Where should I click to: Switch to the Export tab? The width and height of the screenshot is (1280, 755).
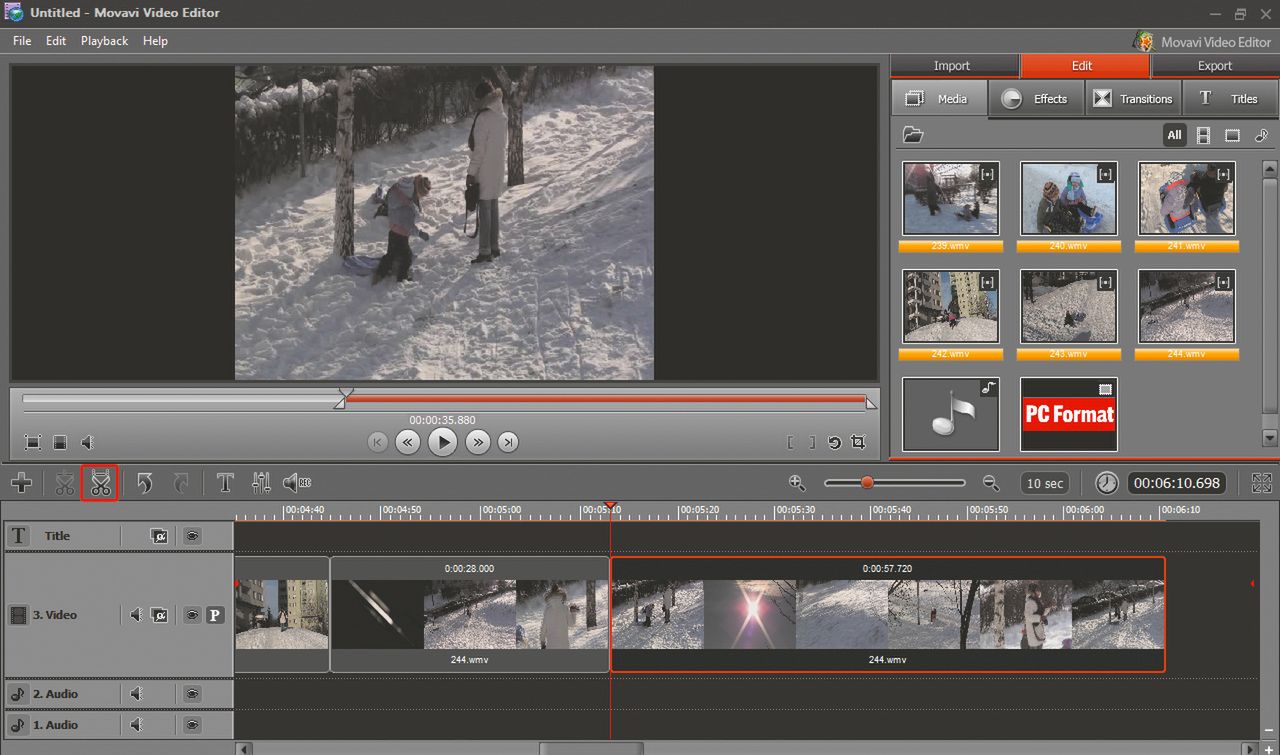[1215, 66]
